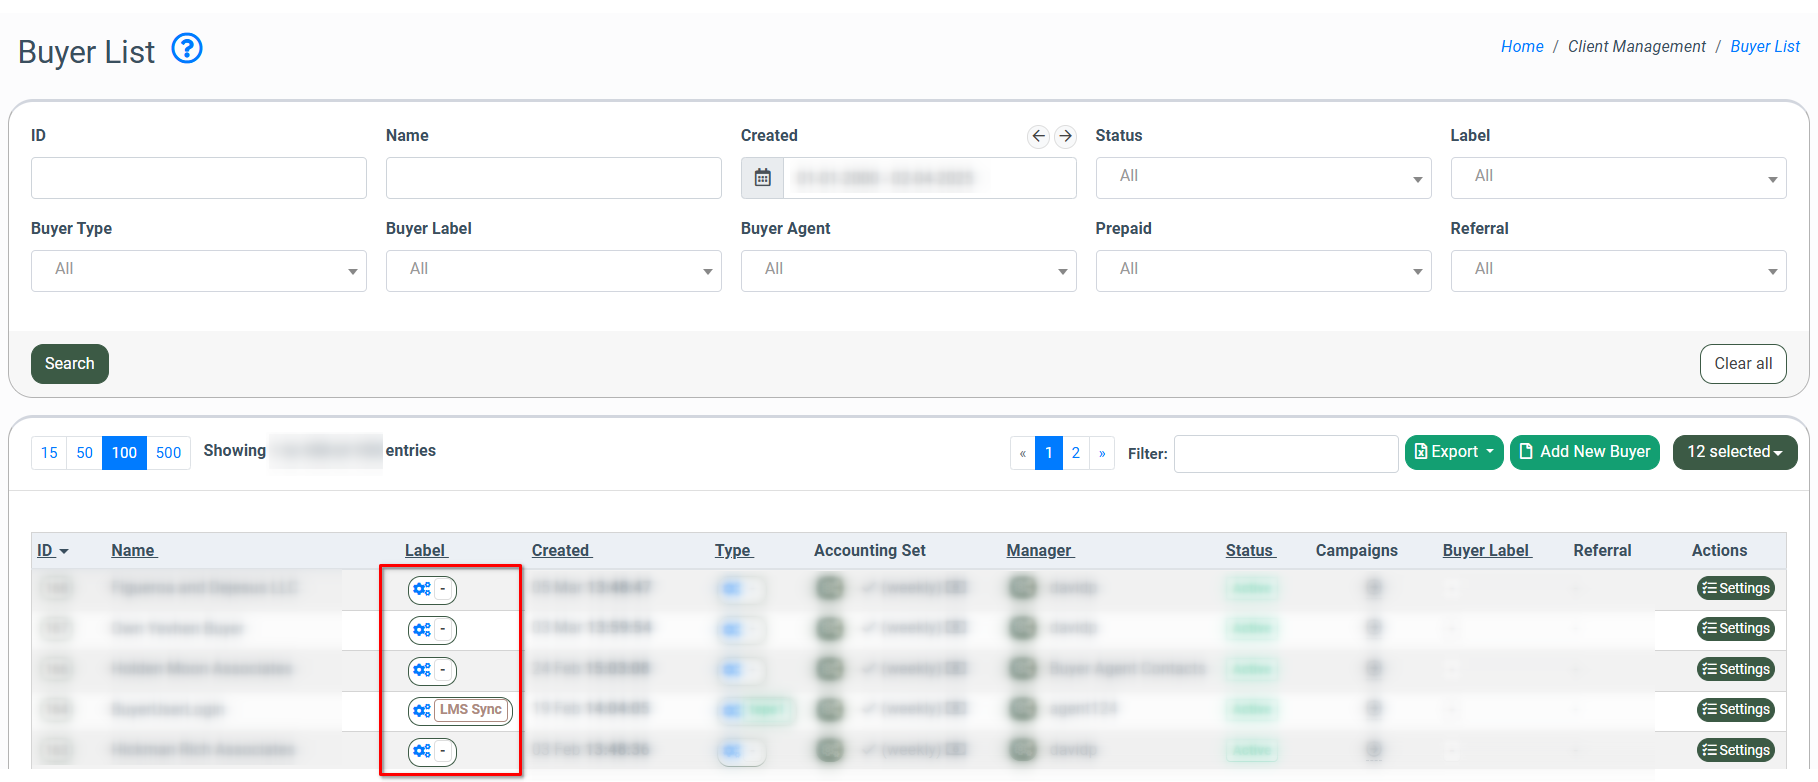The width and height of the screenshot is (1818, 782).
Task: Open the Buyer List help icon
Action: (187, 48)
